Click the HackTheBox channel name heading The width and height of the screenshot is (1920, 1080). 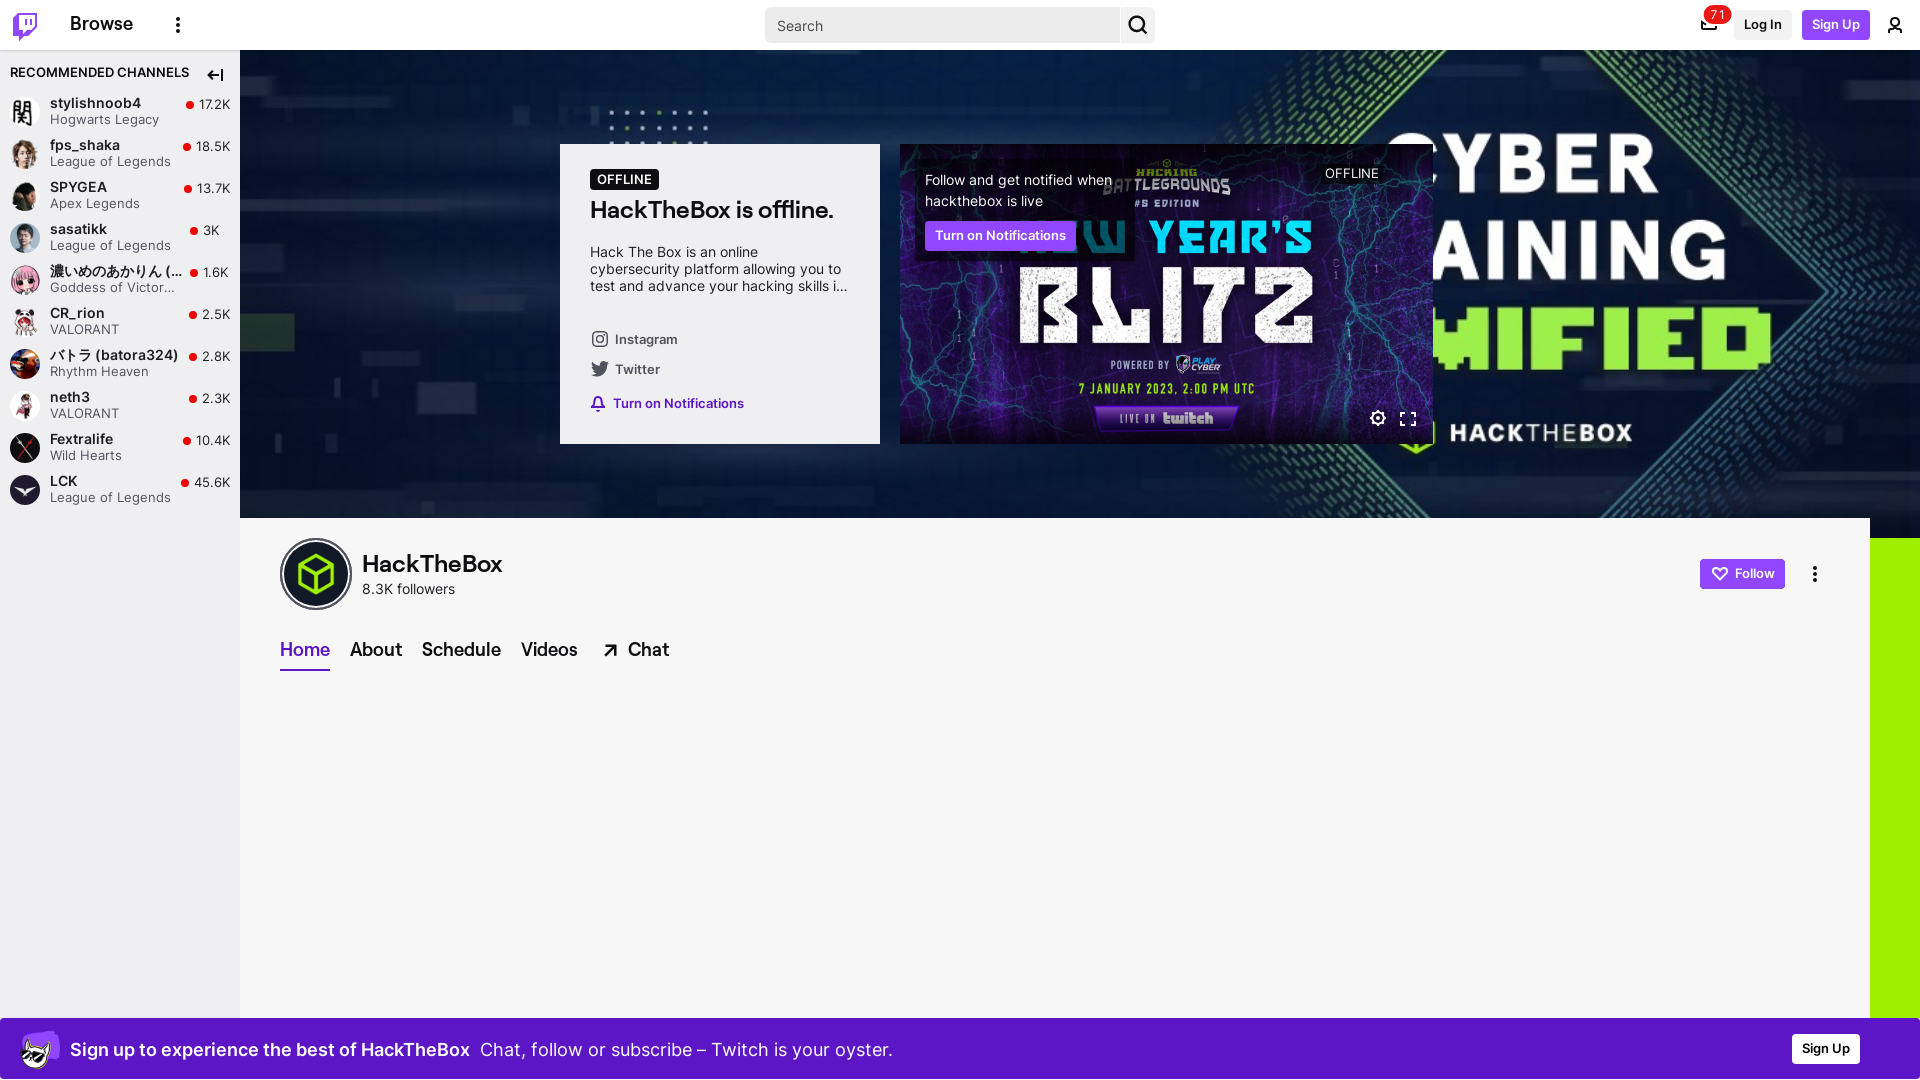432,564
